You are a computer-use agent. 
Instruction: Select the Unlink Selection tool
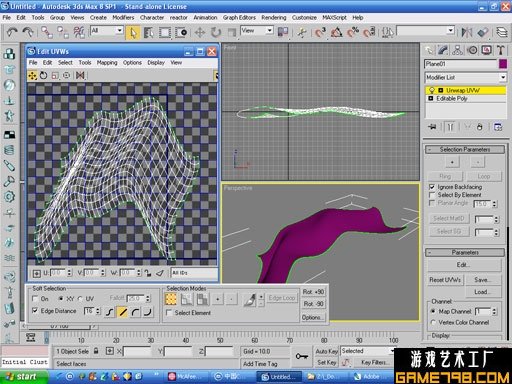click(63, 32)
